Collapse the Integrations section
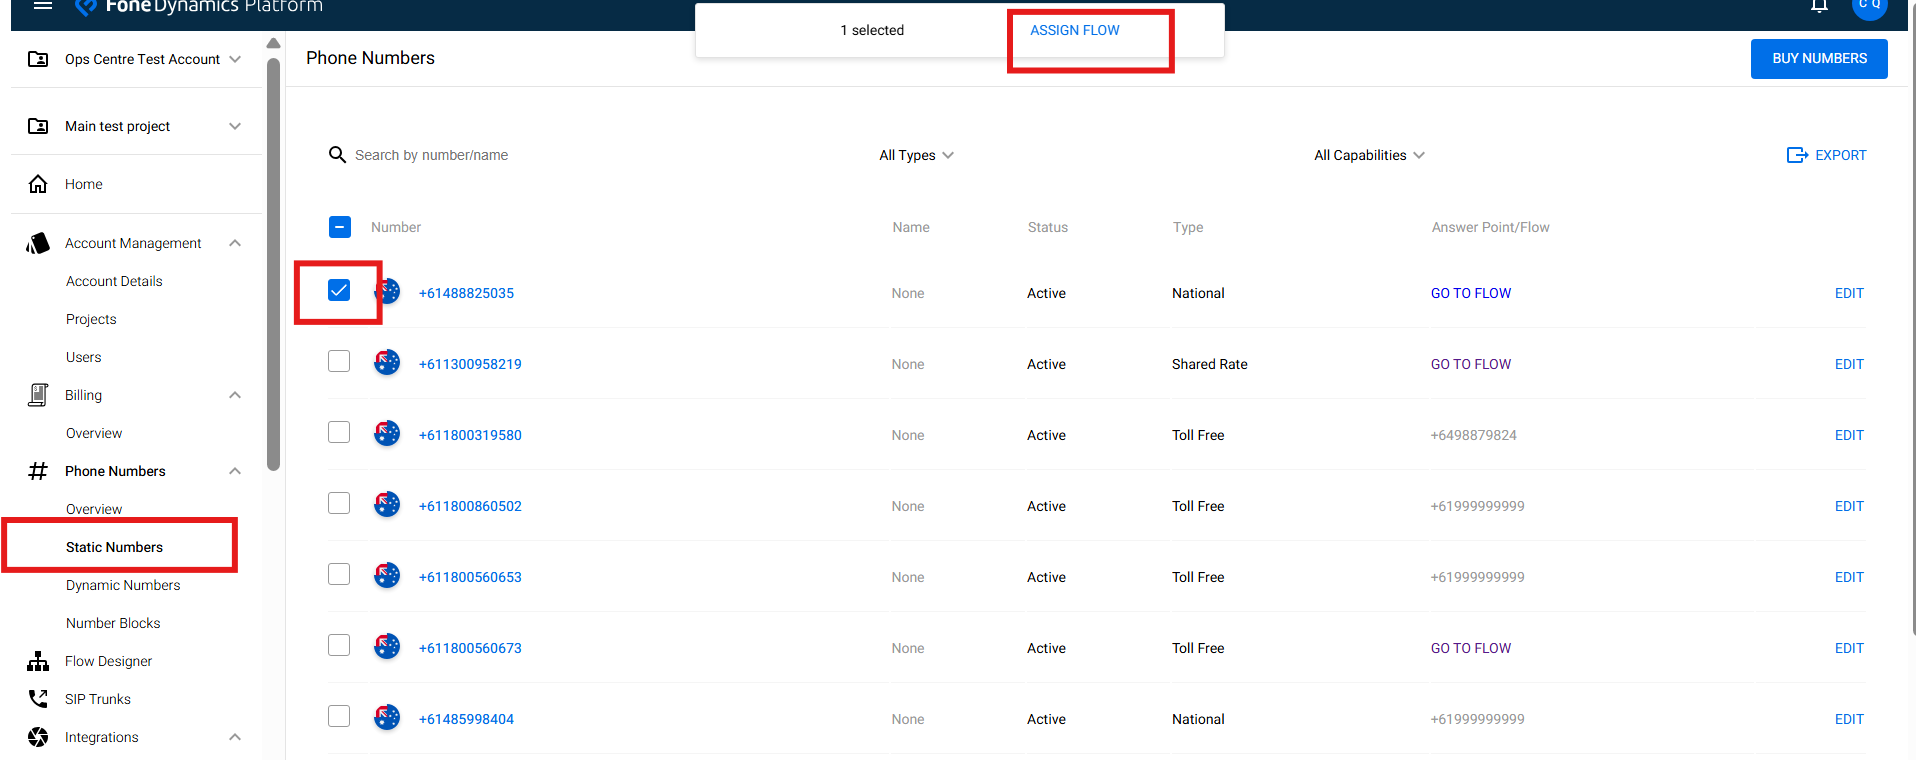This screenshot has width=1916, height=760. [x=235, y=737]
